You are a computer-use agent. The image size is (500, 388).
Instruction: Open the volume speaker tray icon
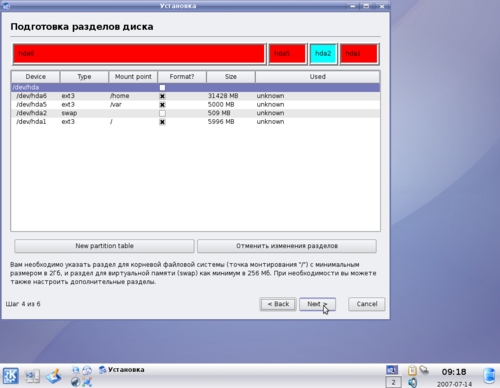(412, 382)
